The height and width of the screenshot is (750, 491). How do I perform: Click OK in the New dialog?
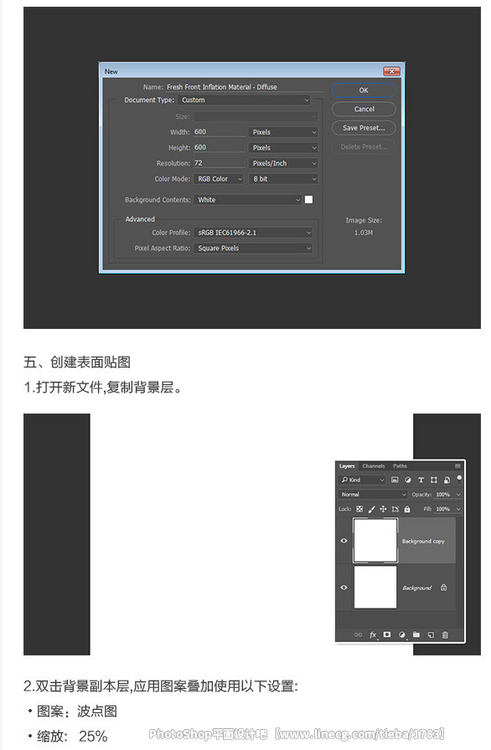[x=364, y=90]
